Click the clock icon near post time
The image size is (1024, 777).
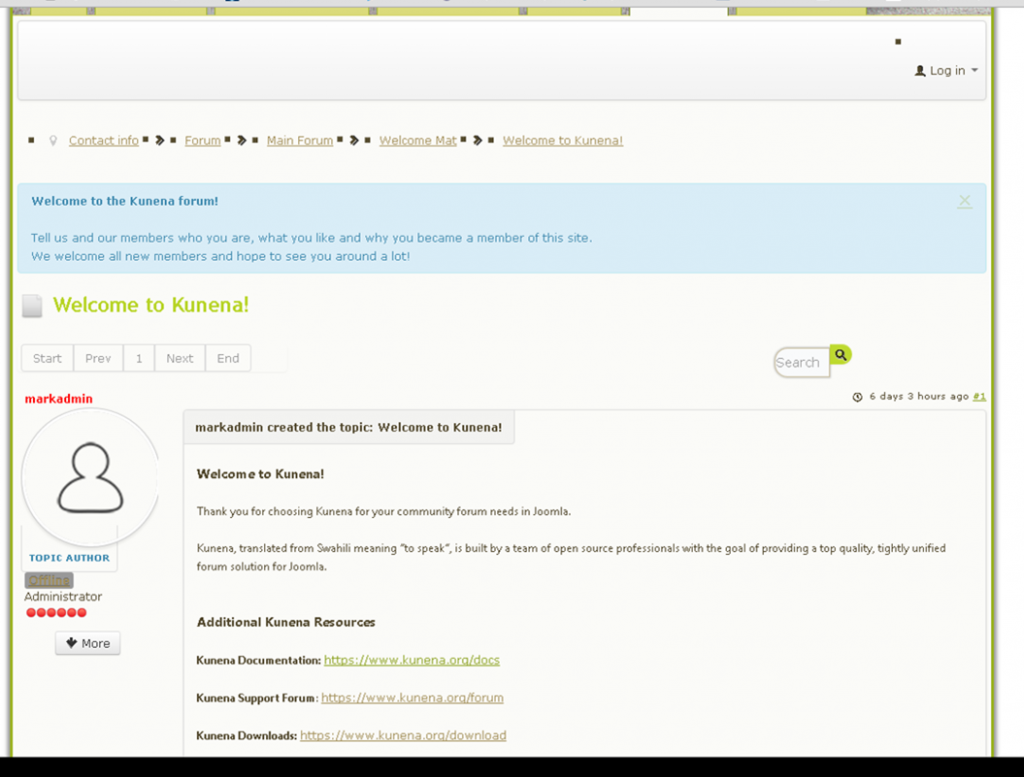point(857,397)
